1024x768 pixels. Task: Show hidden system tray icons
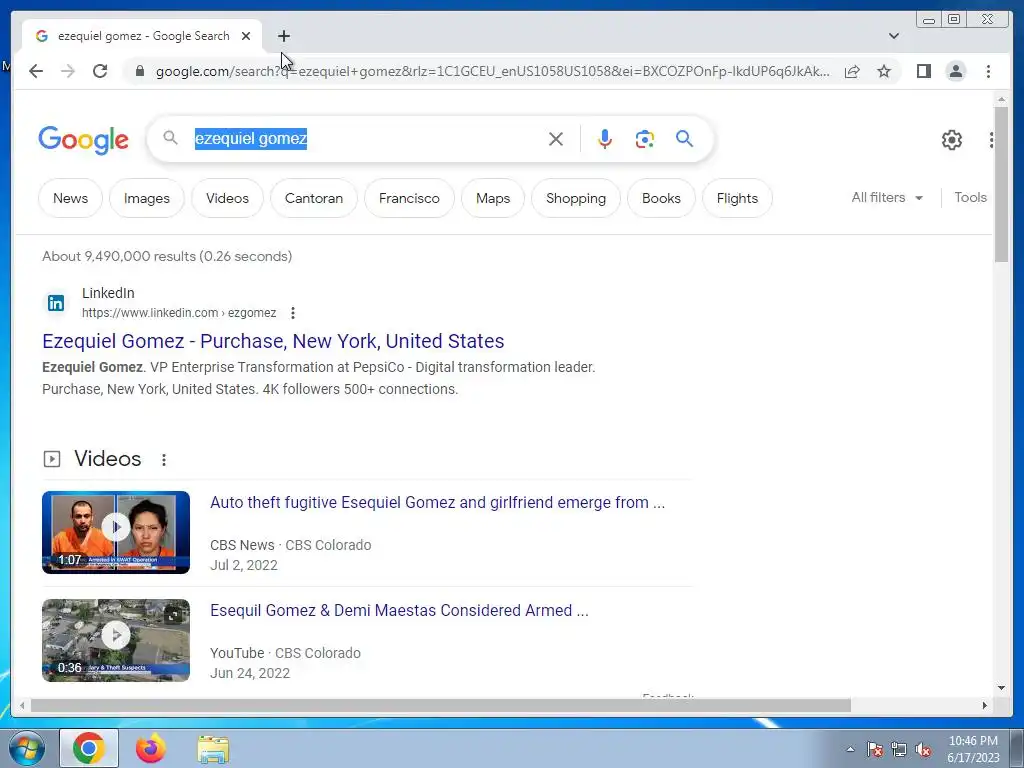tap(850, 749)
